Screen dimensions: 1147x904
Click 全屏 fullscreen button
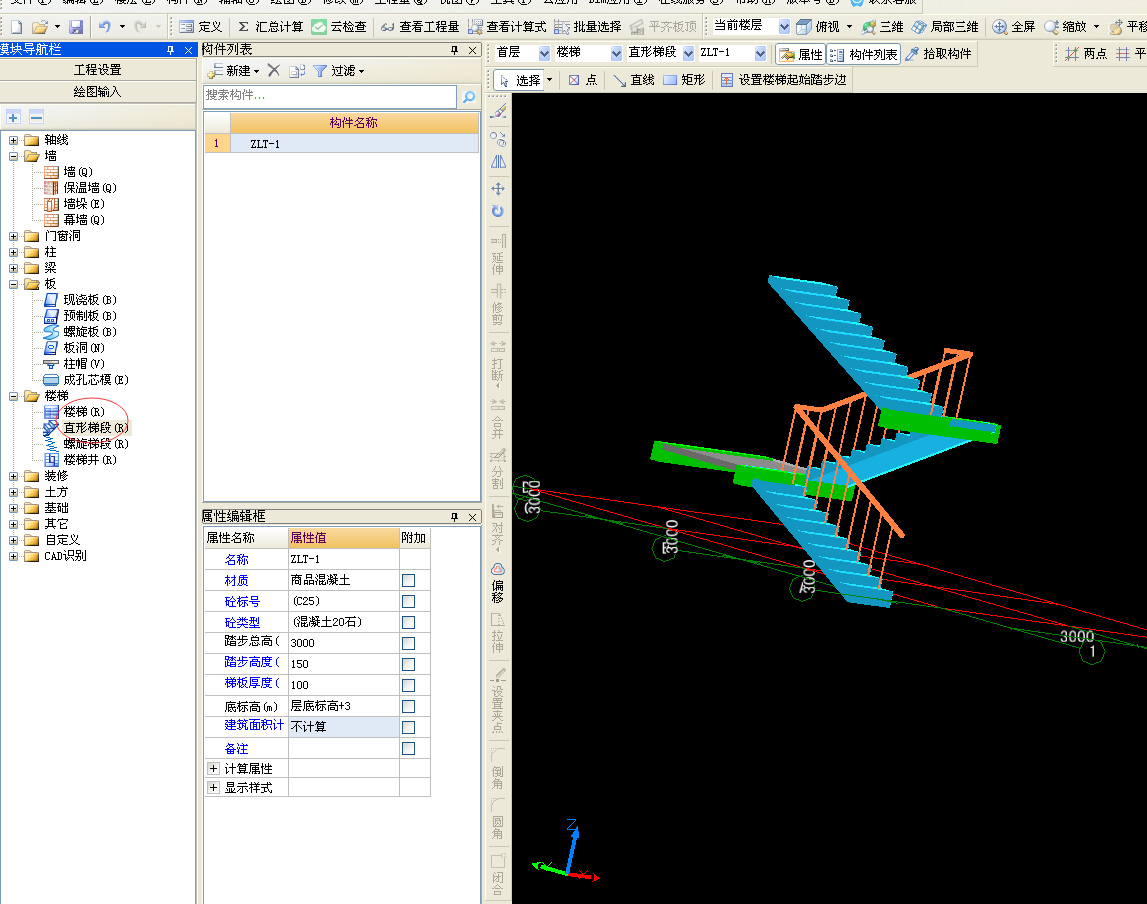pyautogui.click(x=1014, y=27)
